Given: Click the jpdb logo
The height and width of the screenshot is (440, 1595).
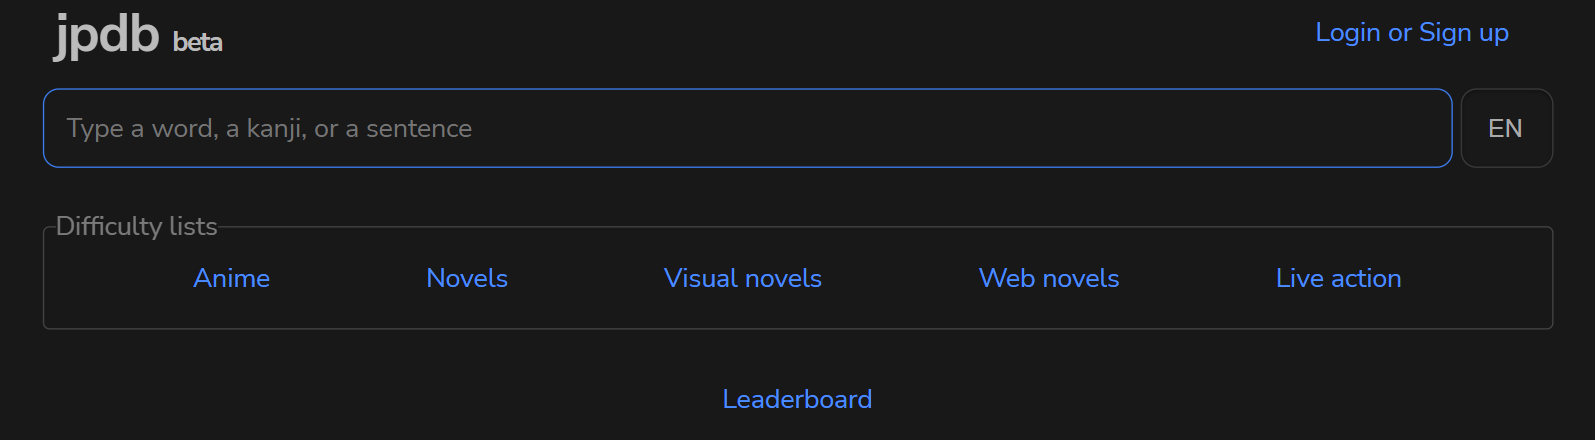Looking at the screenshot, I should coord(107,34).
